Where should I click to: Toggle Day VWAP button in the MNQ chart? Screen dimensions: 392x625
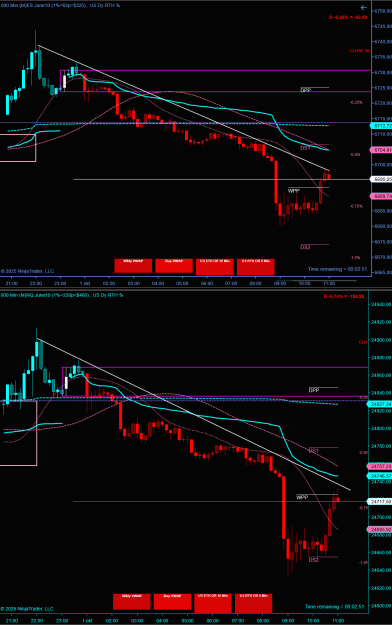click(172, 601)
